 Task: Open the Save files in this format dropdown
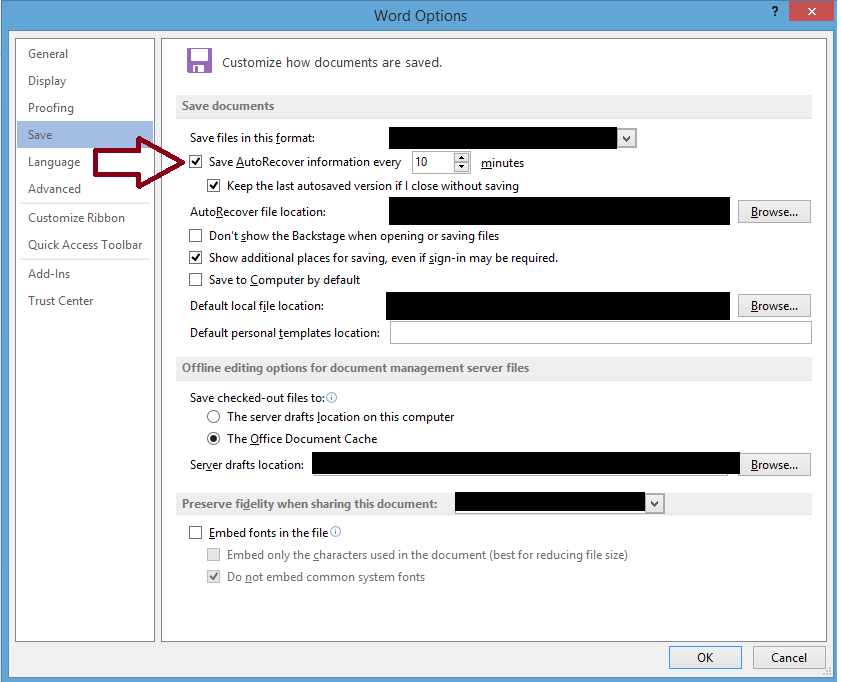(626, 139)
